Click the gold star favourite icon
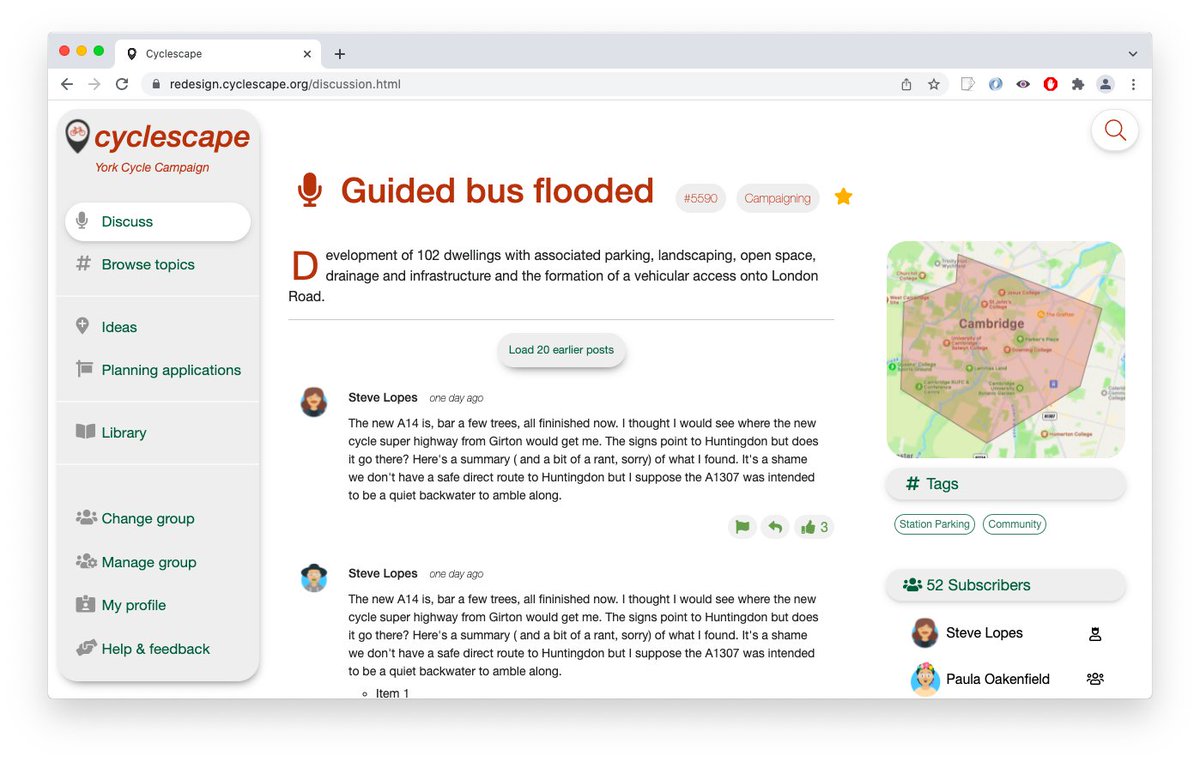This screenshot has width=1200, height=762. tap(843, 197)
